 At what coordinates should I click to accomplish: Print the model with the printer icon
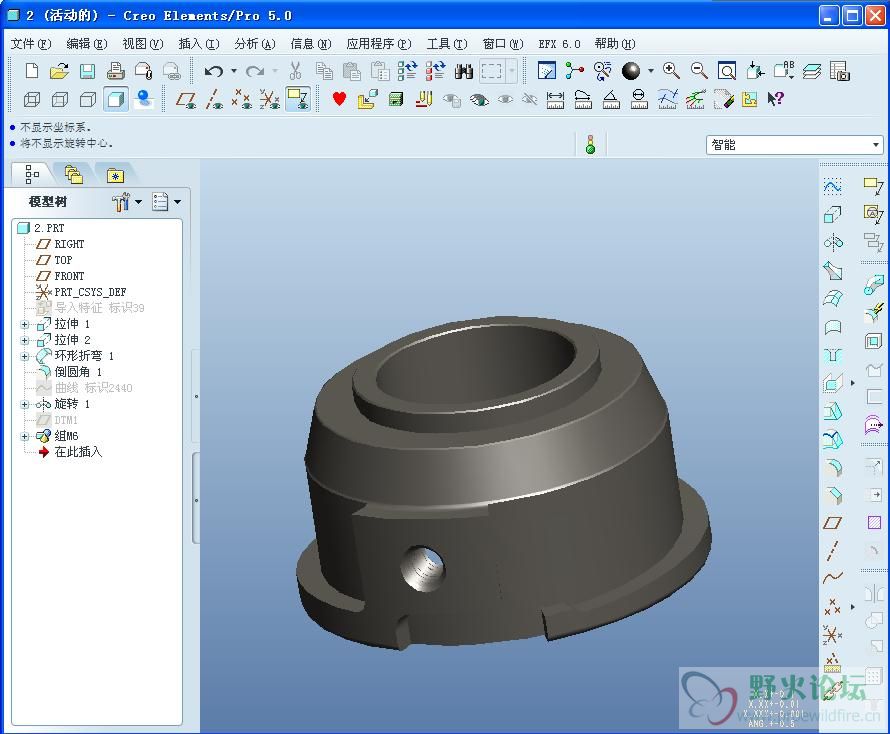[116, 71]
